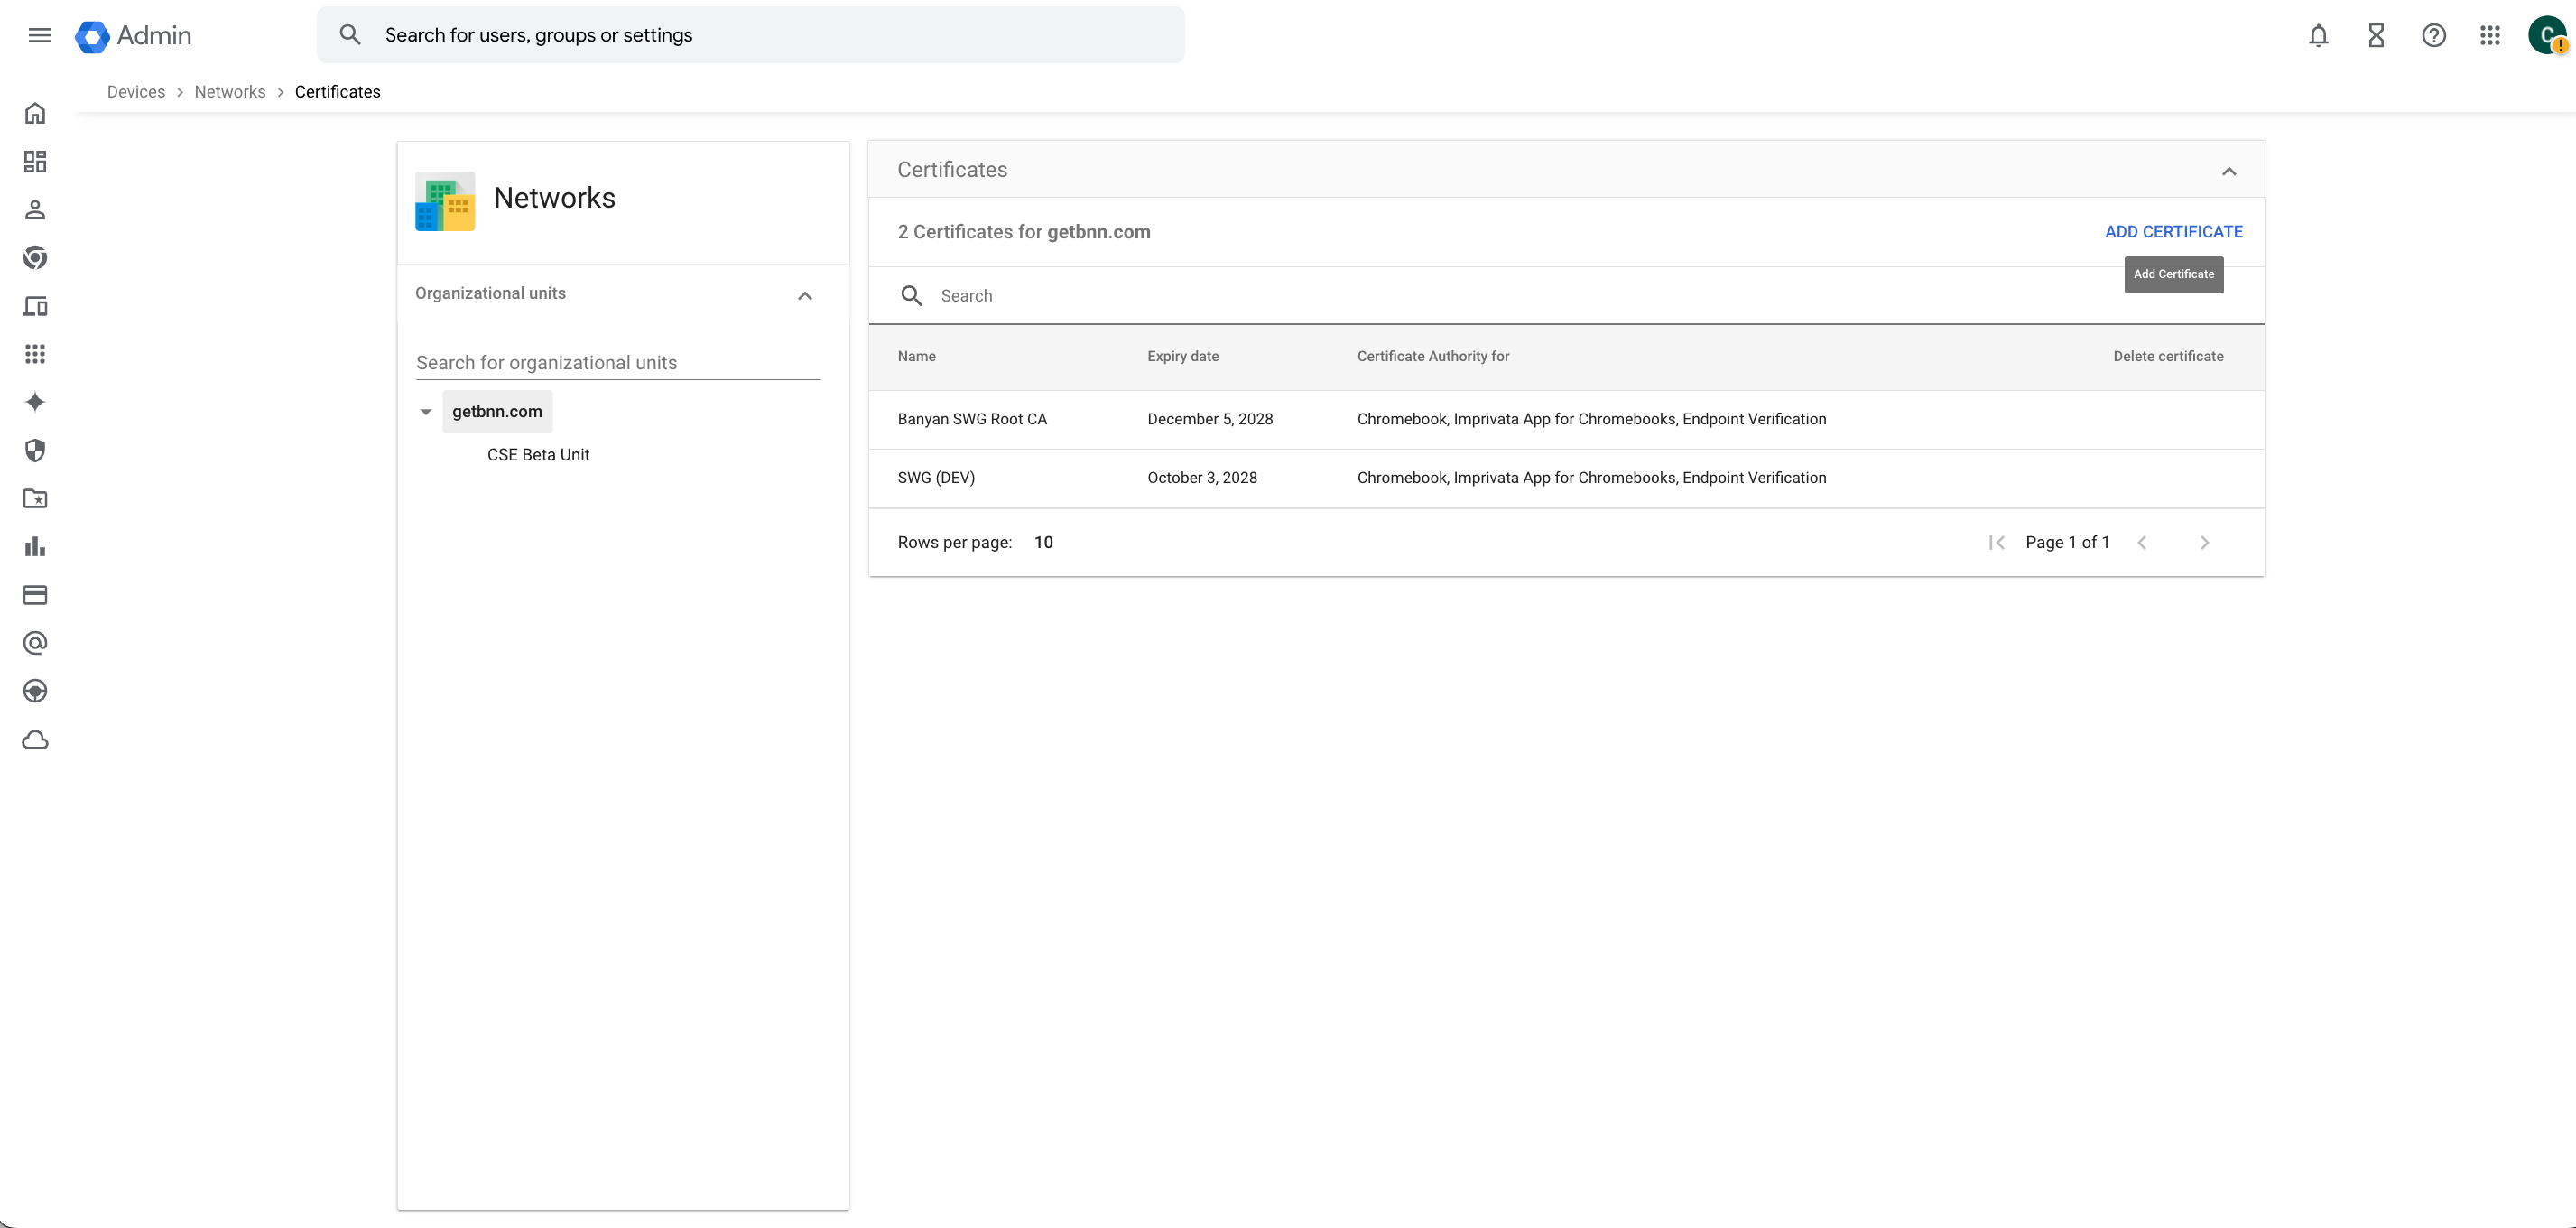
Task: Focus the organizational units search field
Action: (617, 363)
